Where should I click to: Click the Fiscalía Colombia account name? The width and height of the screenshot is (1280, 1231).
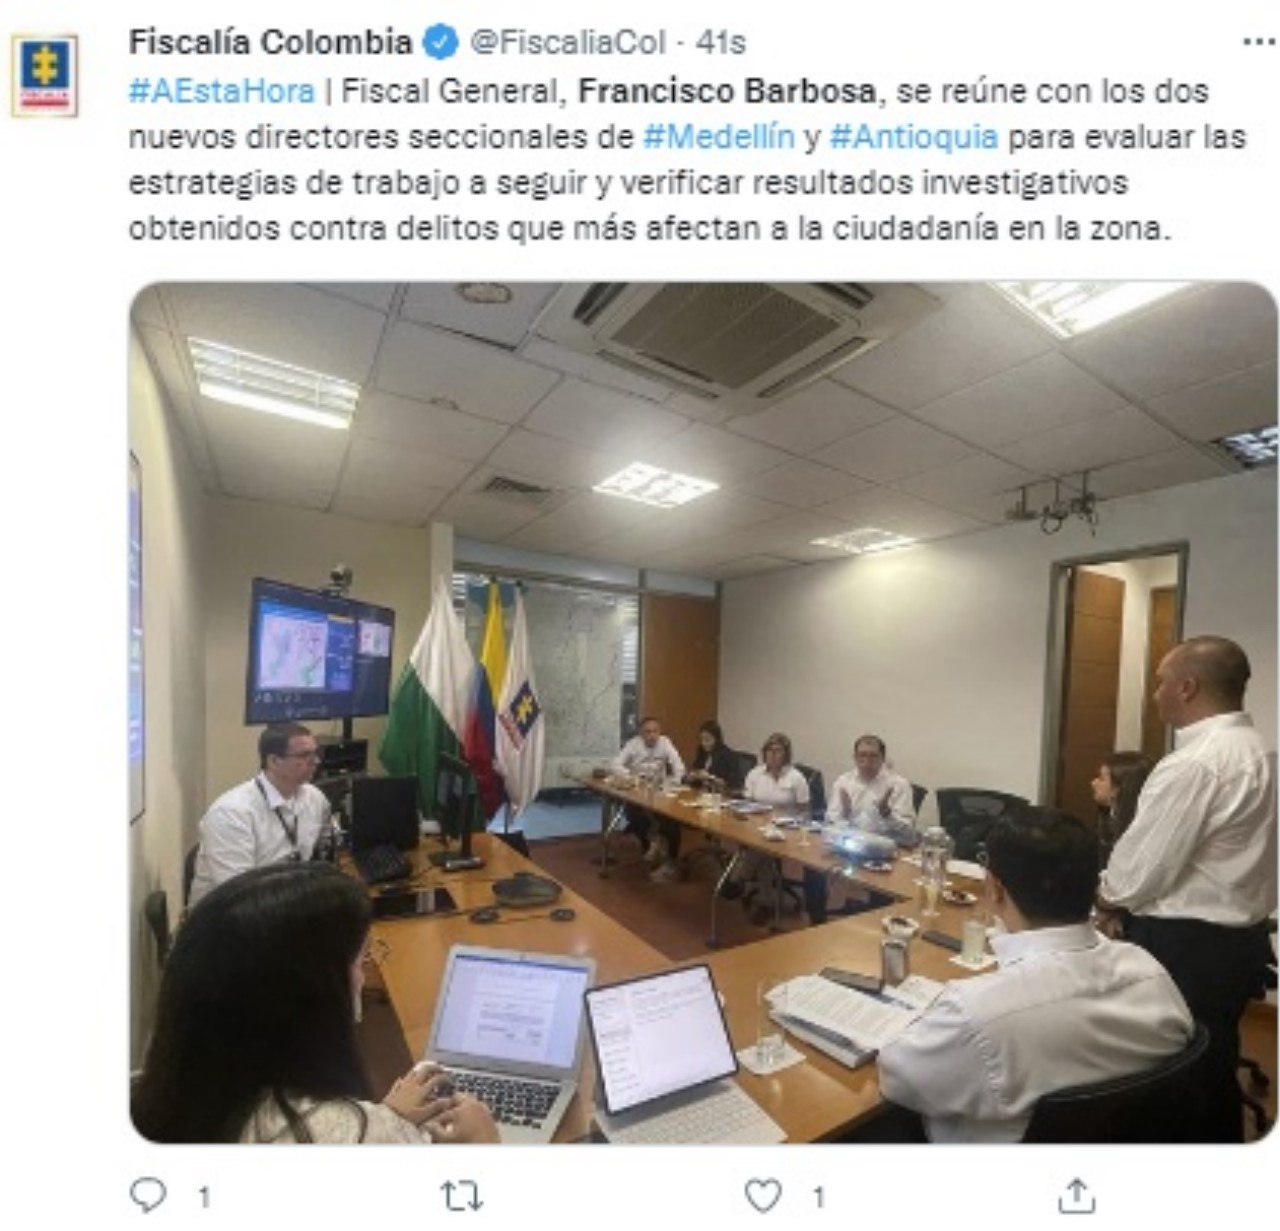[x=270, y=42]
